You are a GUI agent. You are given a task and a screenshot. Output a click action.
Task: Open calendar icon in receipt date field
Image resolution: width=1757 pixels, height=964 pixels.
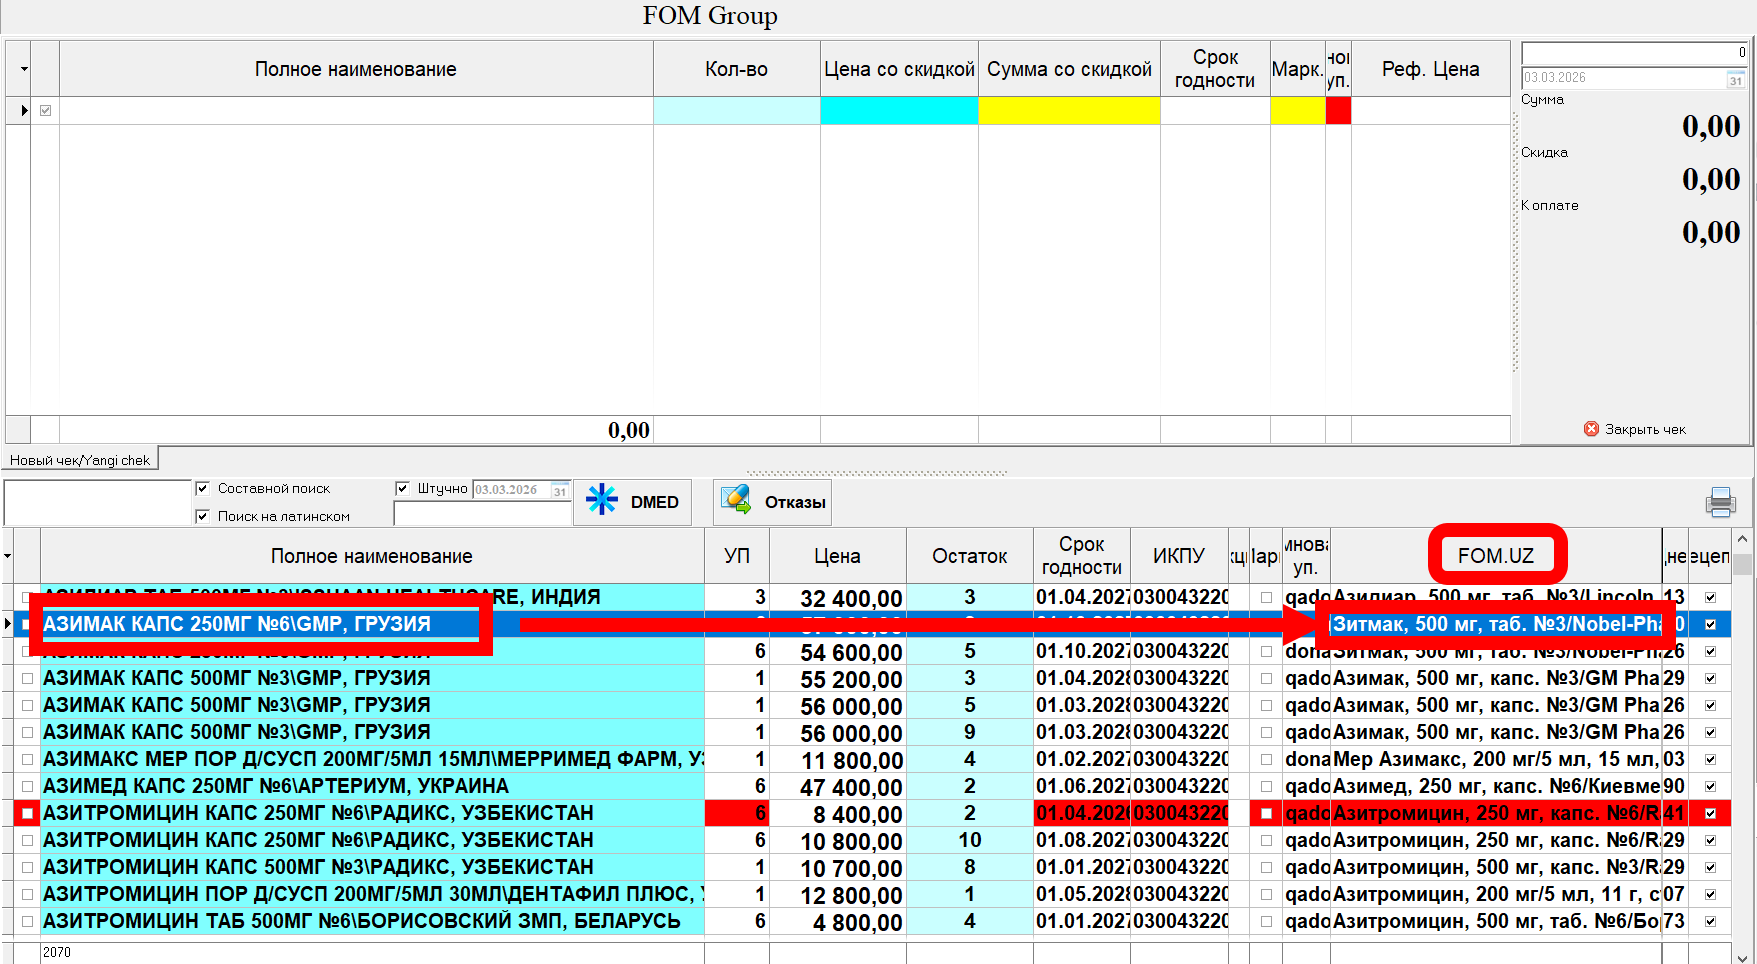tap(1736, 79)
